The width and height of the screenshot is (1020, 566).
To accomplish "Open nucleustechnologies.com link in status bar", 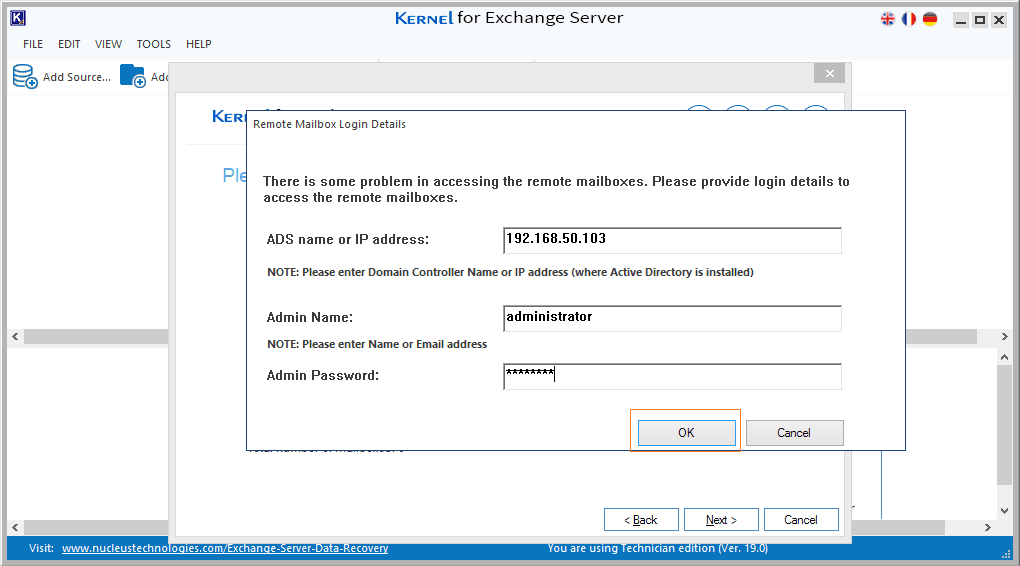I will tap(225, 548).
